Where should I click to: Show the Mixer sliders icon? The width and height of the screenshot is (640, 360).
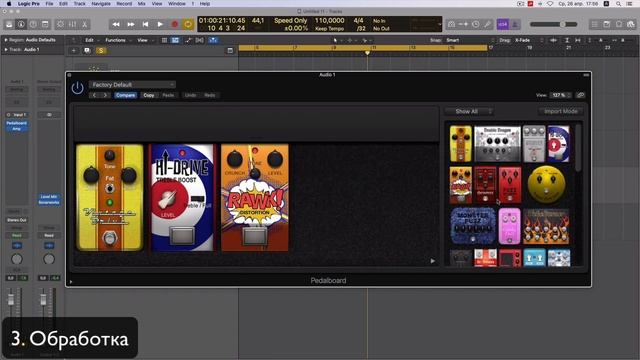pos(72,24)
